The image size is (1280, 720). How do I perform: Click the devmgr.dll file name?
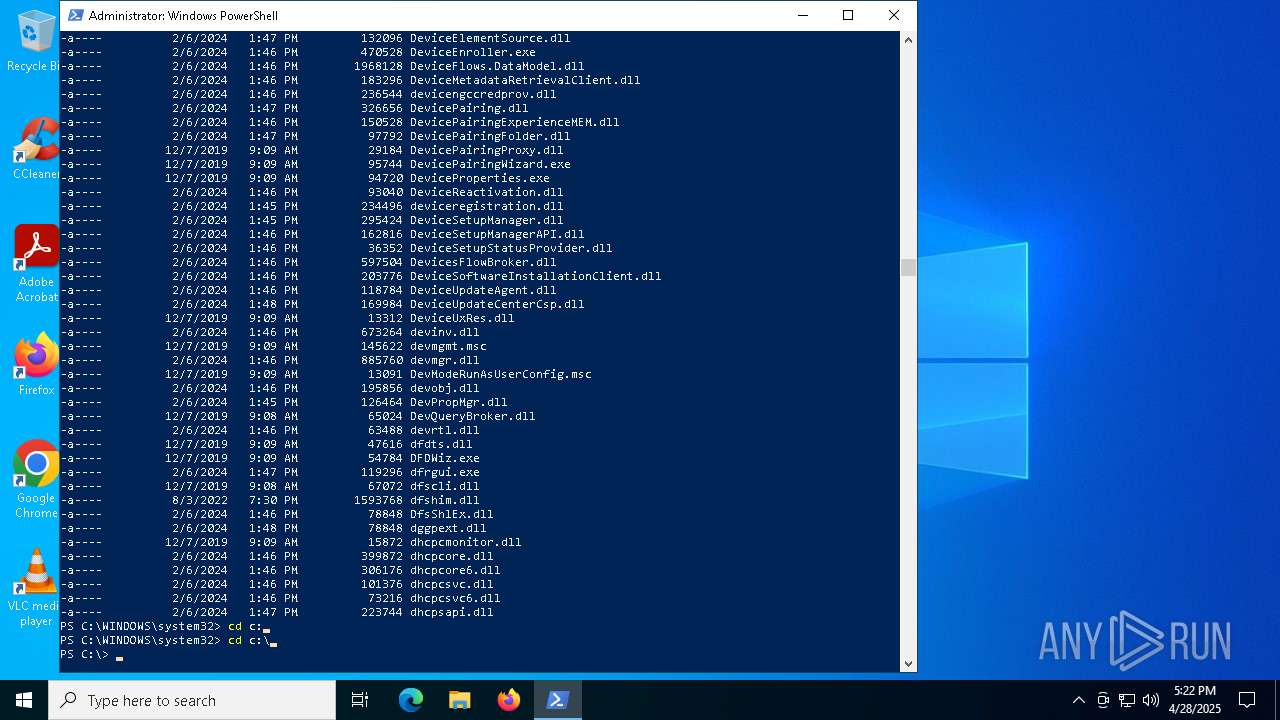444,360
